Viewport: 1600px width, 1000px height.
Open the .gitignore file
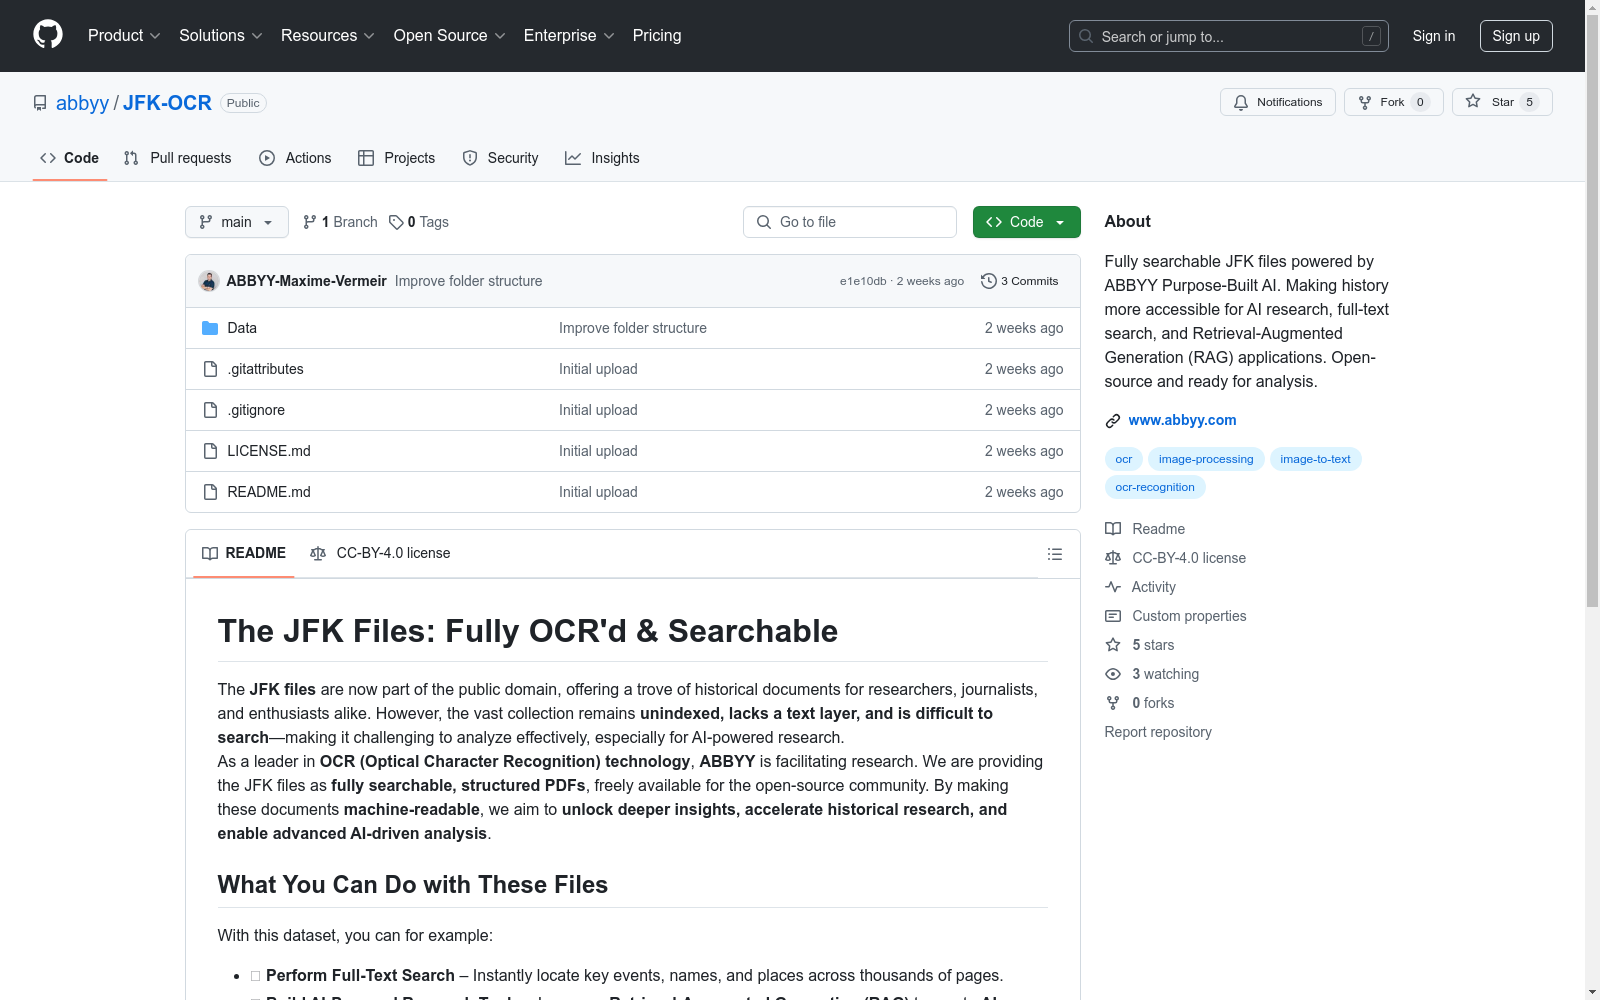(x=256, y=410)
